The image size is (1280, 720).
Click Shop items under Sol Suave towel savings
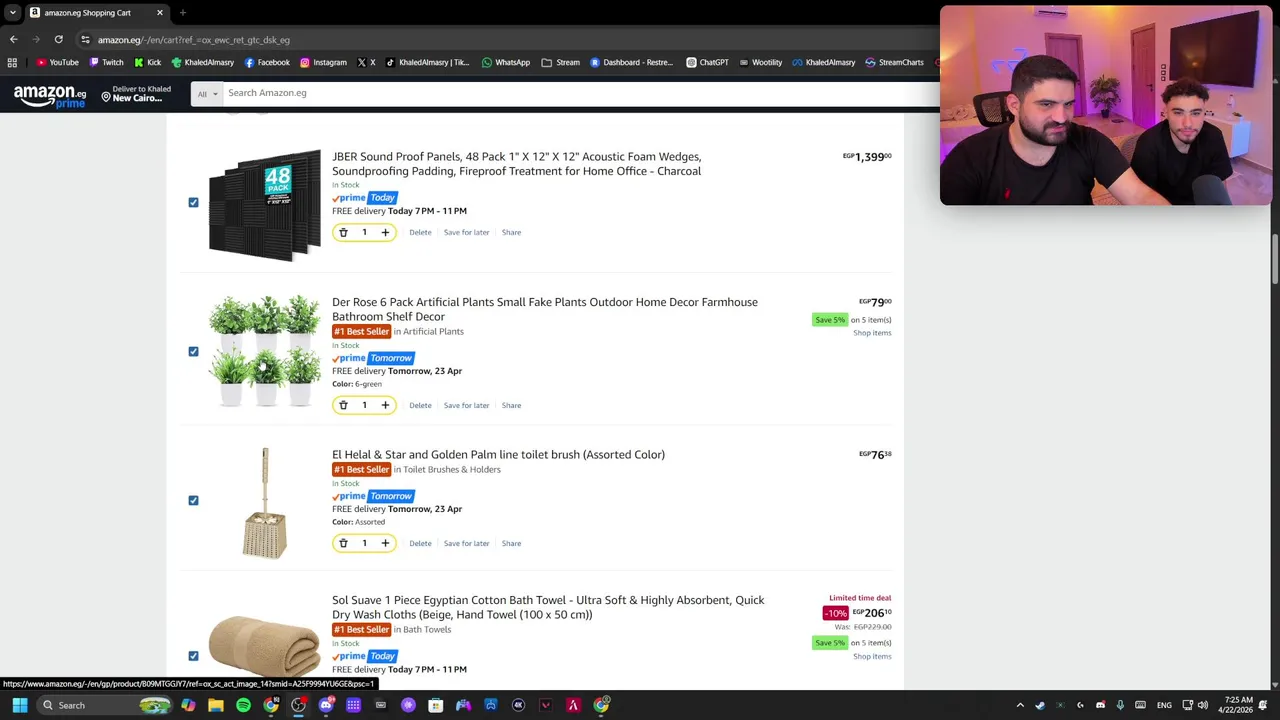[x=872, y=656]
